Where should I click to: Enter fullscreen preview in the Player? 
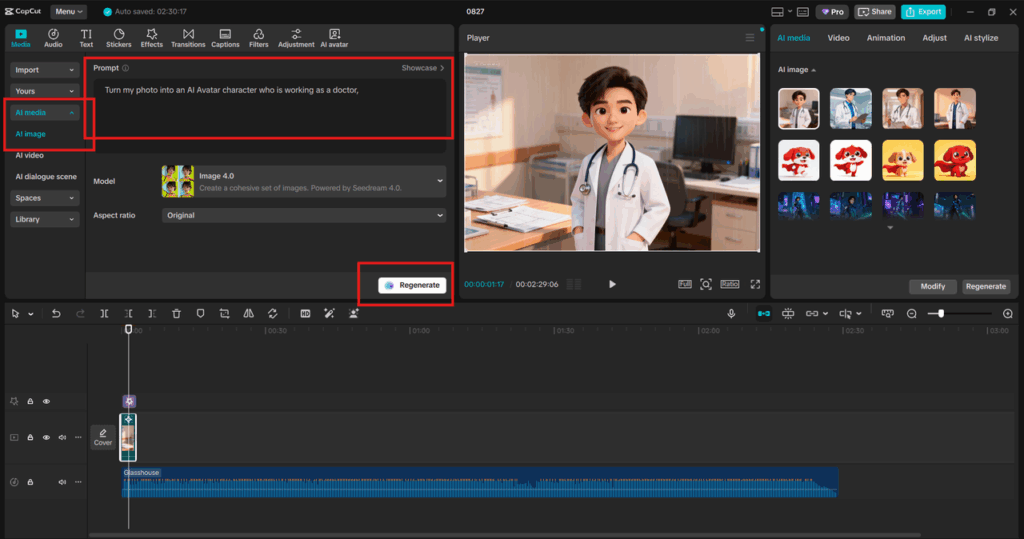pos(755,284)
